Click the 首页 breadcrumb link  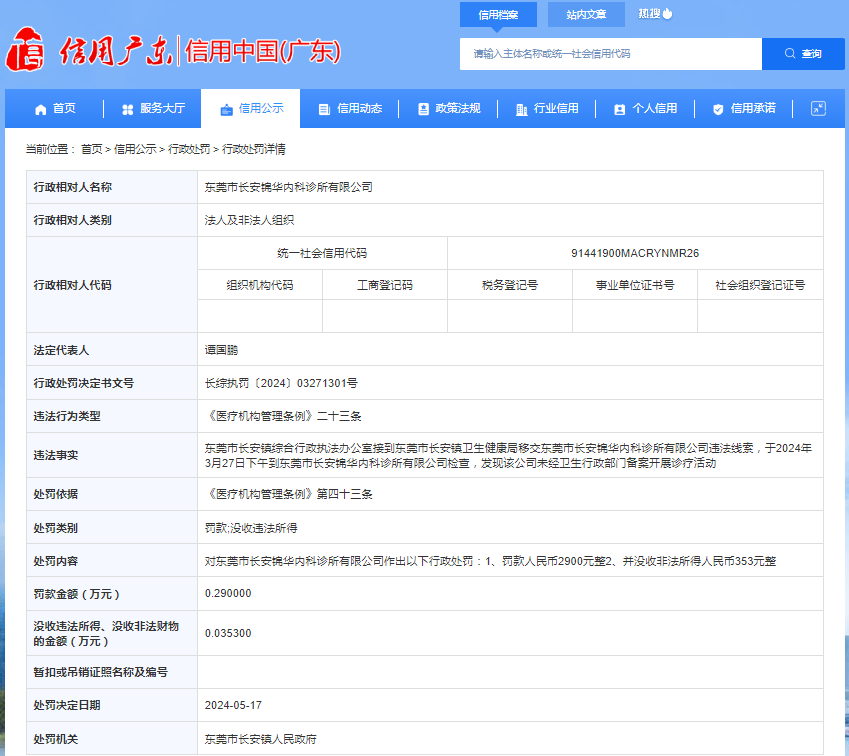point(92,149)
